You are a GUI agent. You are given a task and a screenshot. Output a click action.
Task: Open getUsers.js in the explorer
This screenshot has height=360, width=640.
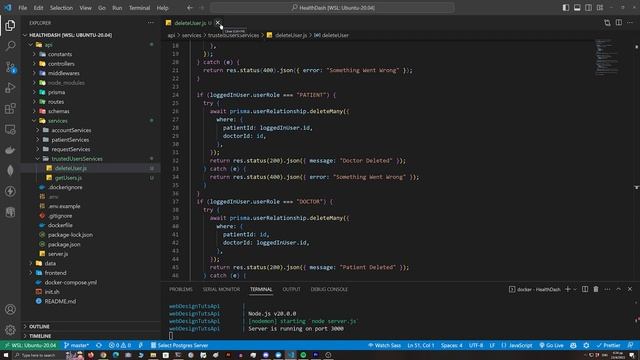click(68, 178)
